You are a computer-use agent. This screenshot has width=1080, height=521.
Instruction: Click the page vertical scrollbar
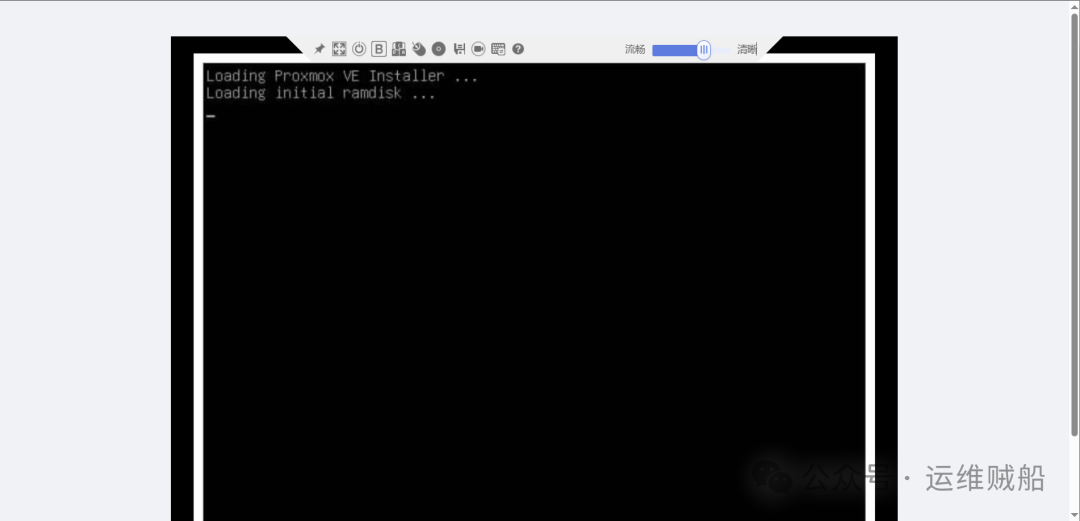(x=1074, y=224)
